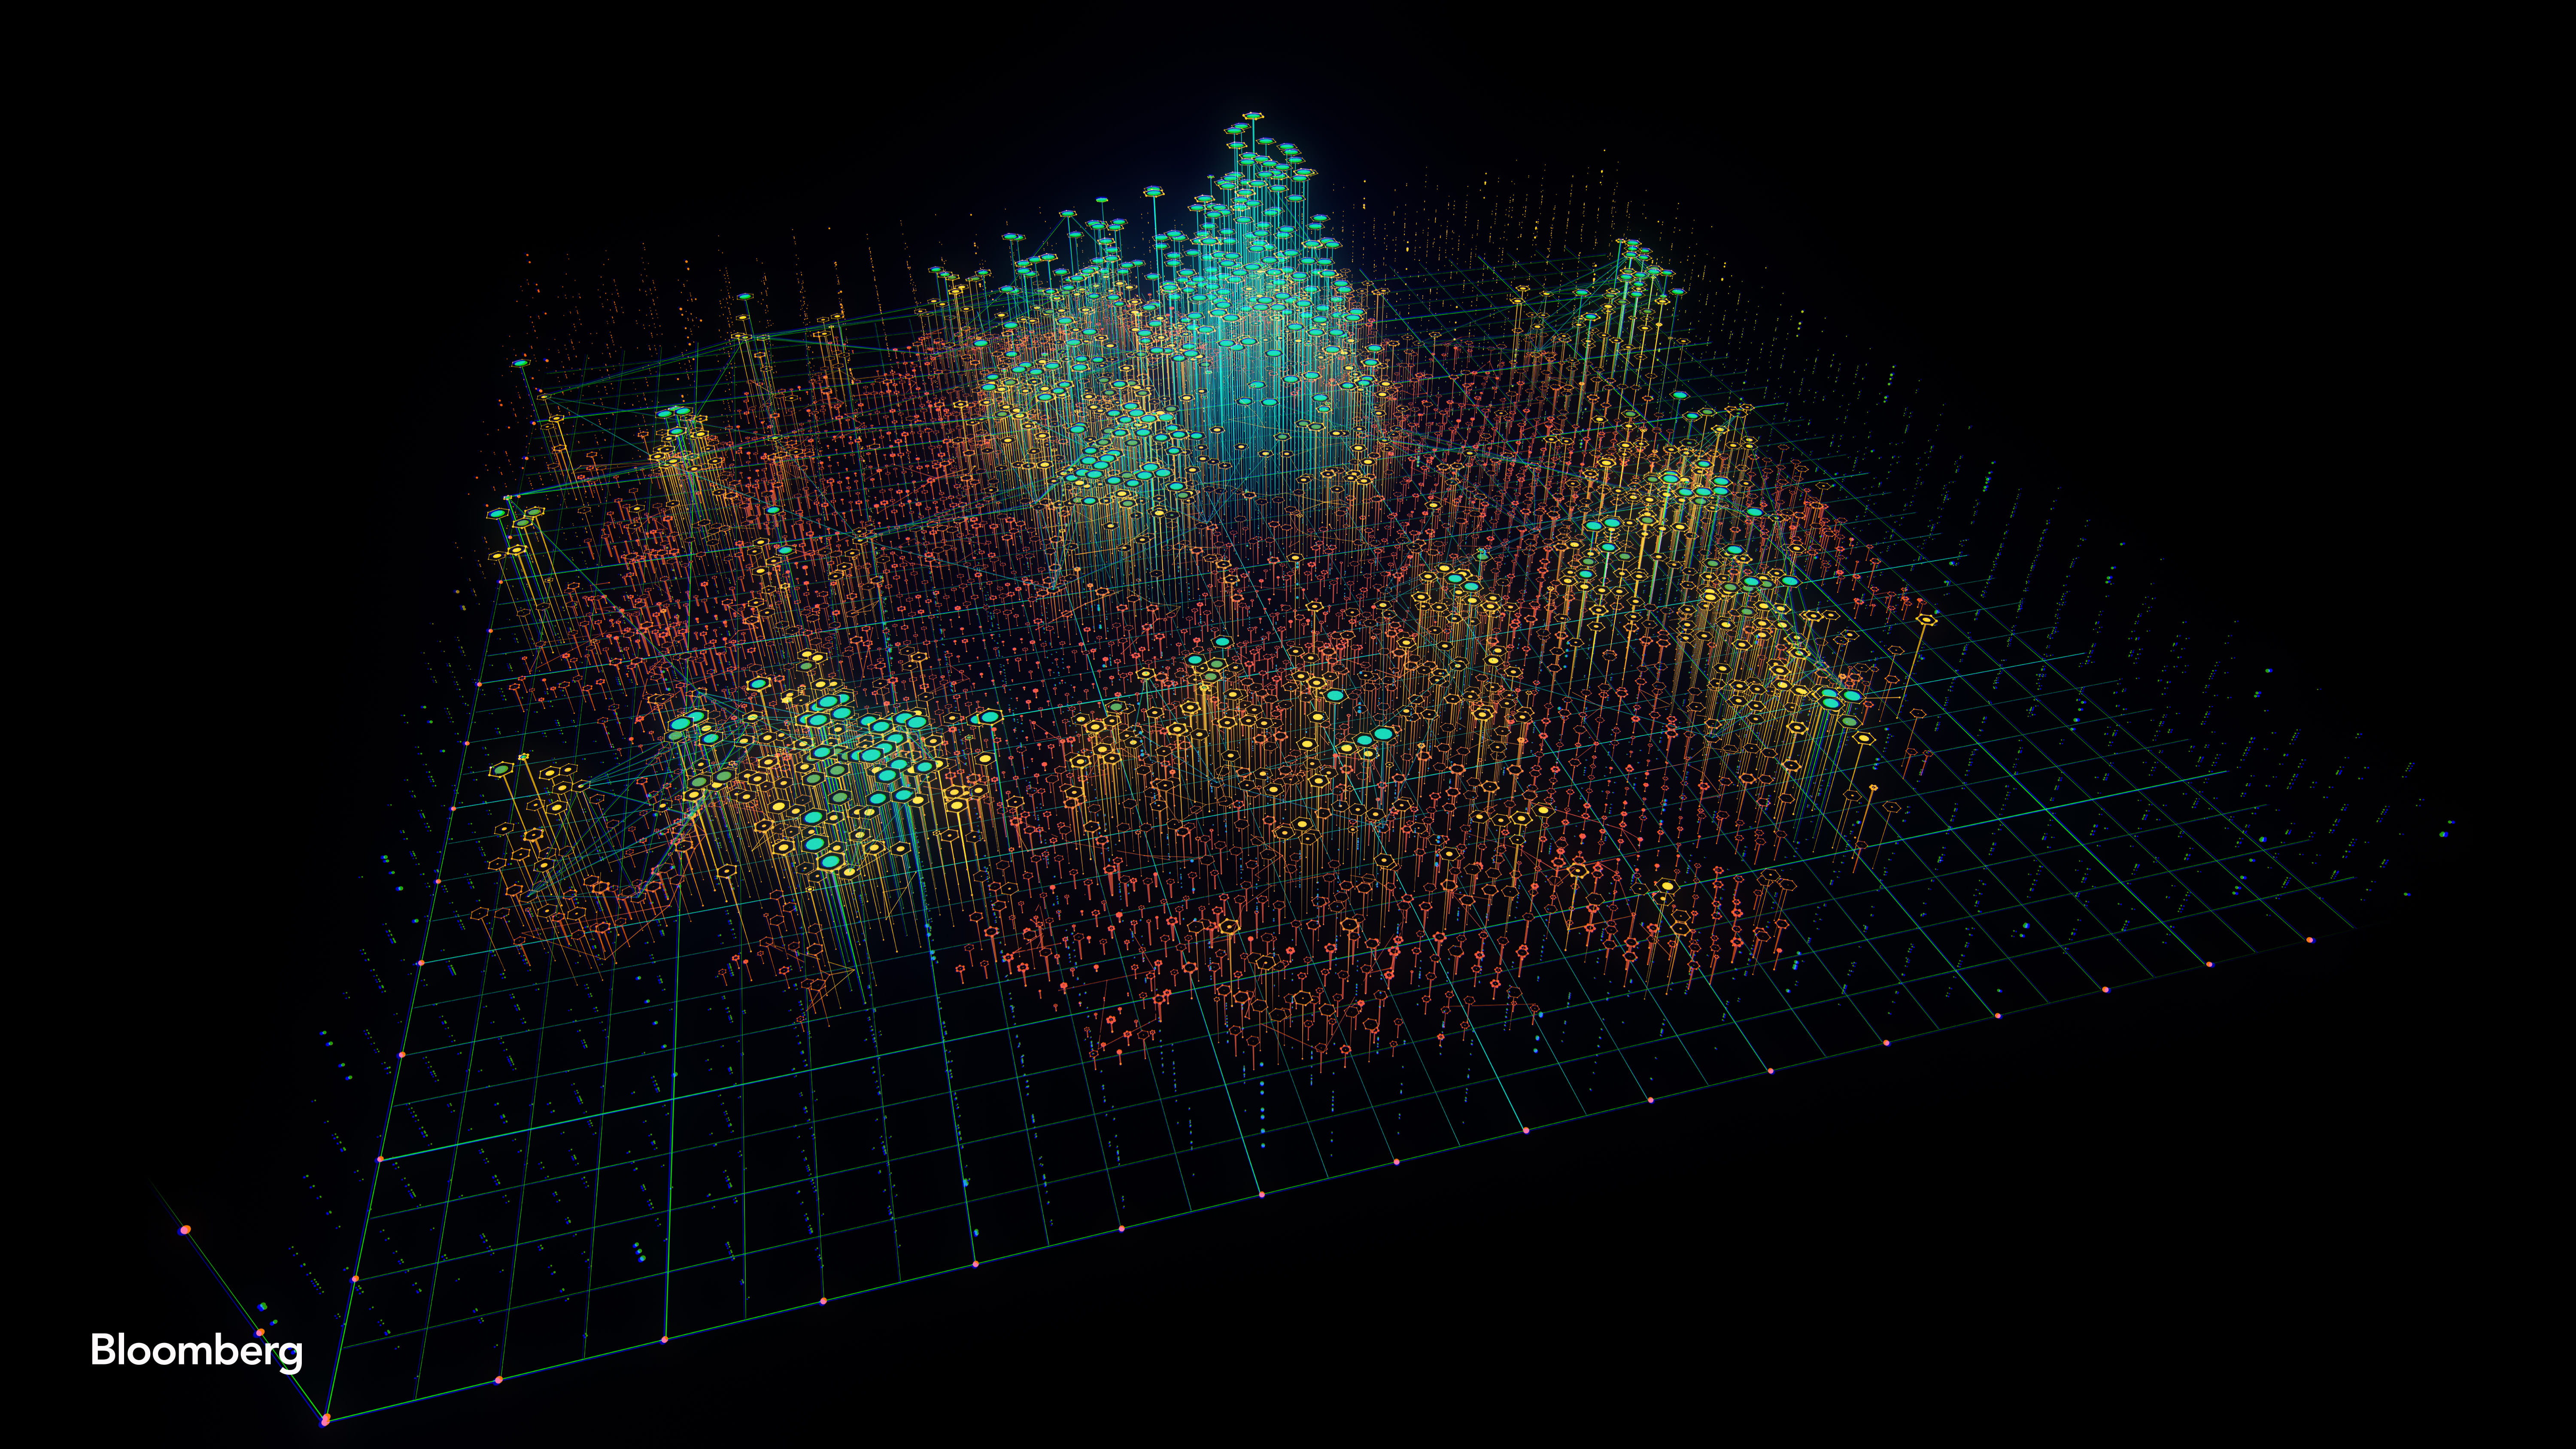Click the first orange dot right of grid corner
Viewport: 2576px width, 1449px height.
click(498, 1380)
